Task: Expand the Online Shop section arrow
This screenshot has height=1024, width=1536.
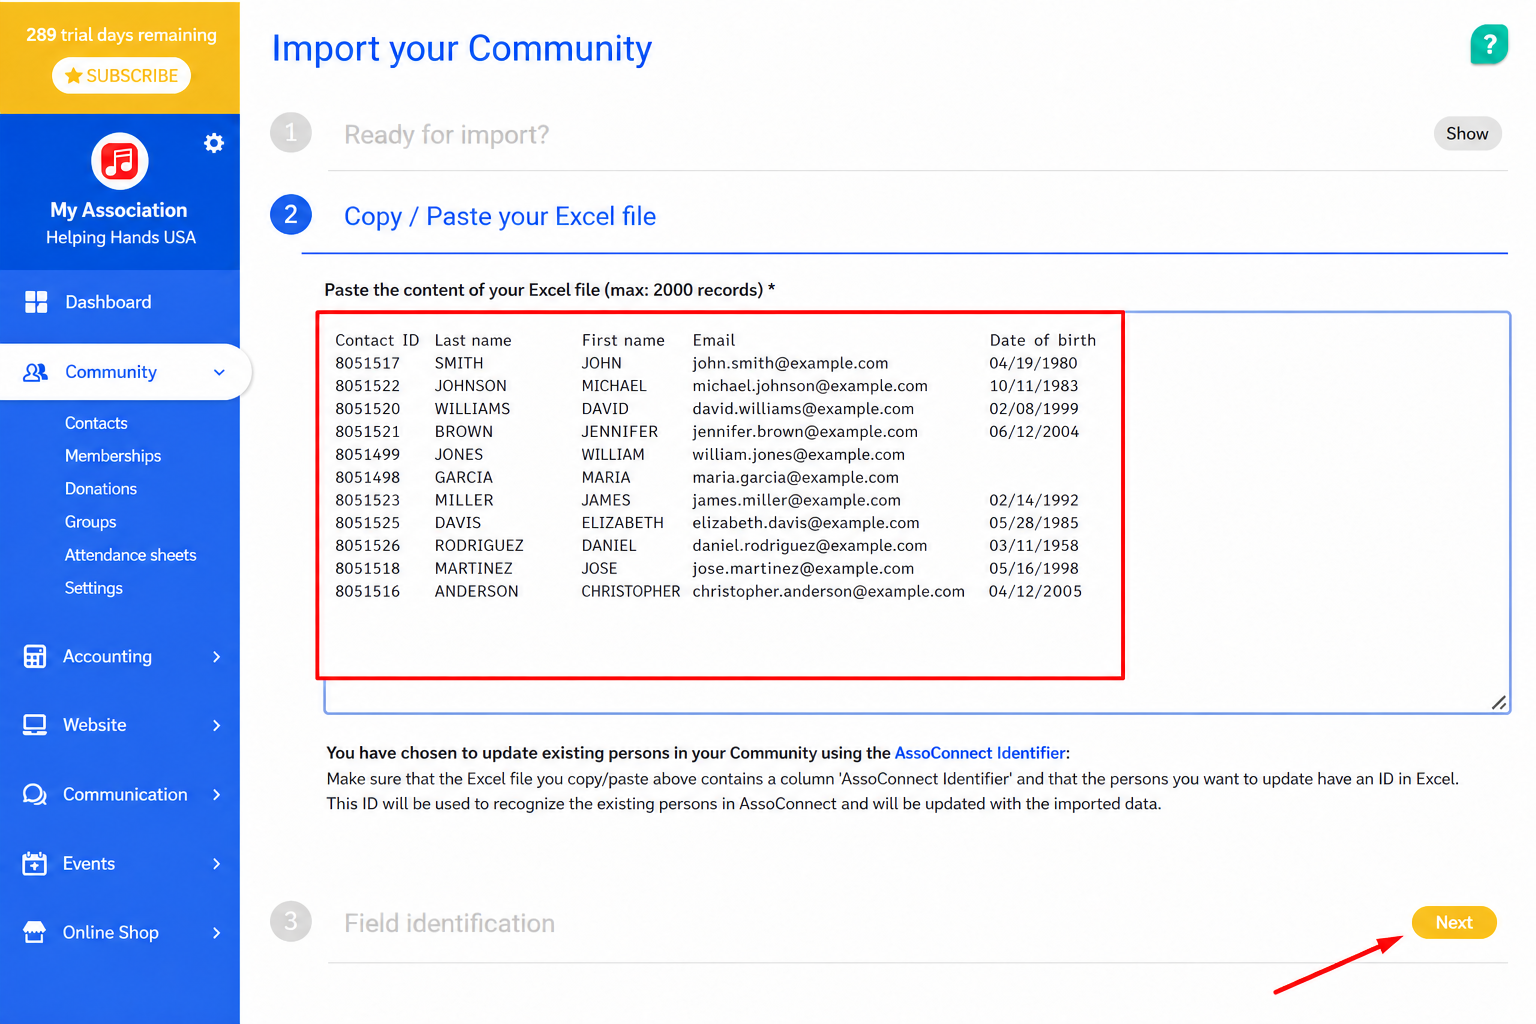Action: click(217, 932)
